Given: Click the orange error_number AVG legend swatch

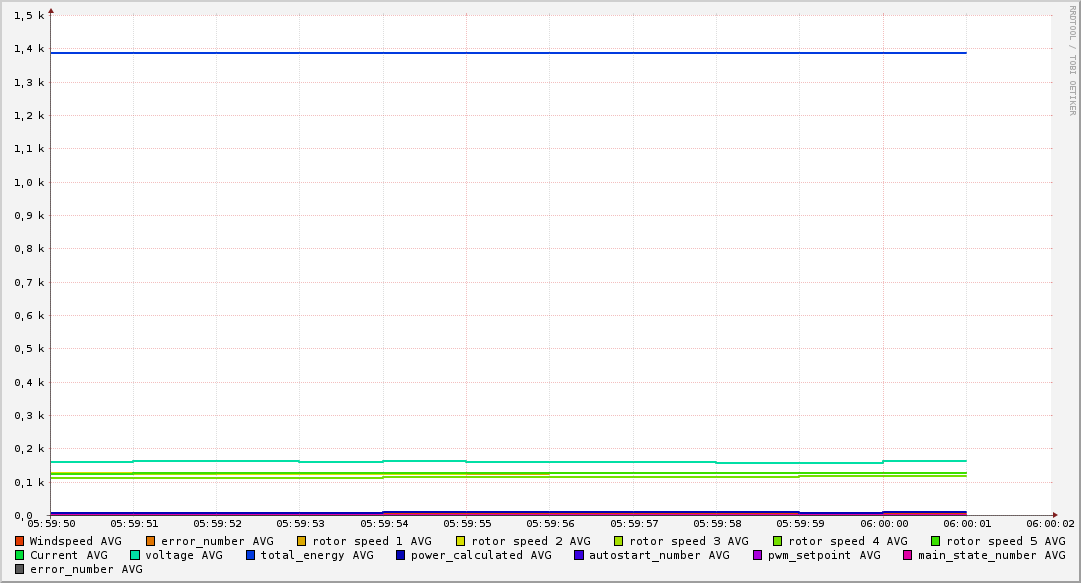Looking at the screenshot, I should (x=151, y=541).
